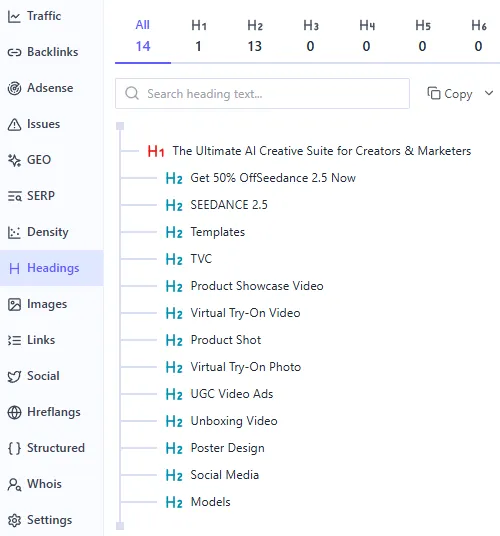
Task: Click the Links list icon
Action: point(14,340)
